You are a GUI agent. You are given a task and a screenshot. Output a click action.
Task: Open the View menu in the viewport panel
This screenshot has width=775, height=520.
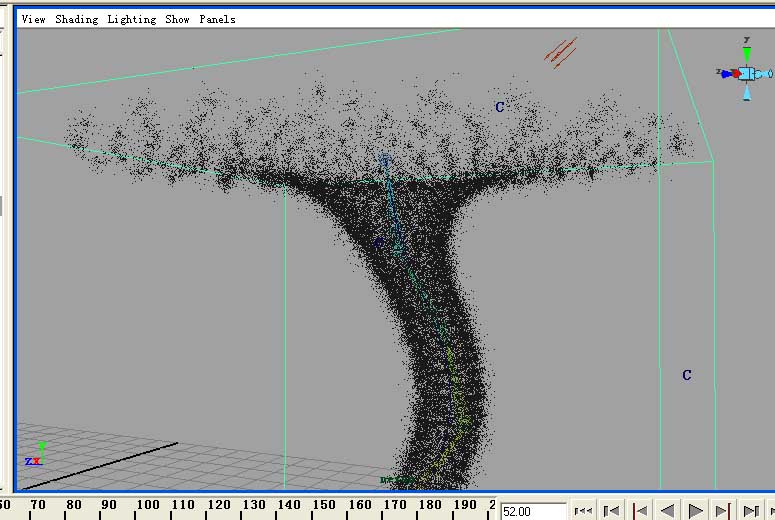(x=34, y=19)
